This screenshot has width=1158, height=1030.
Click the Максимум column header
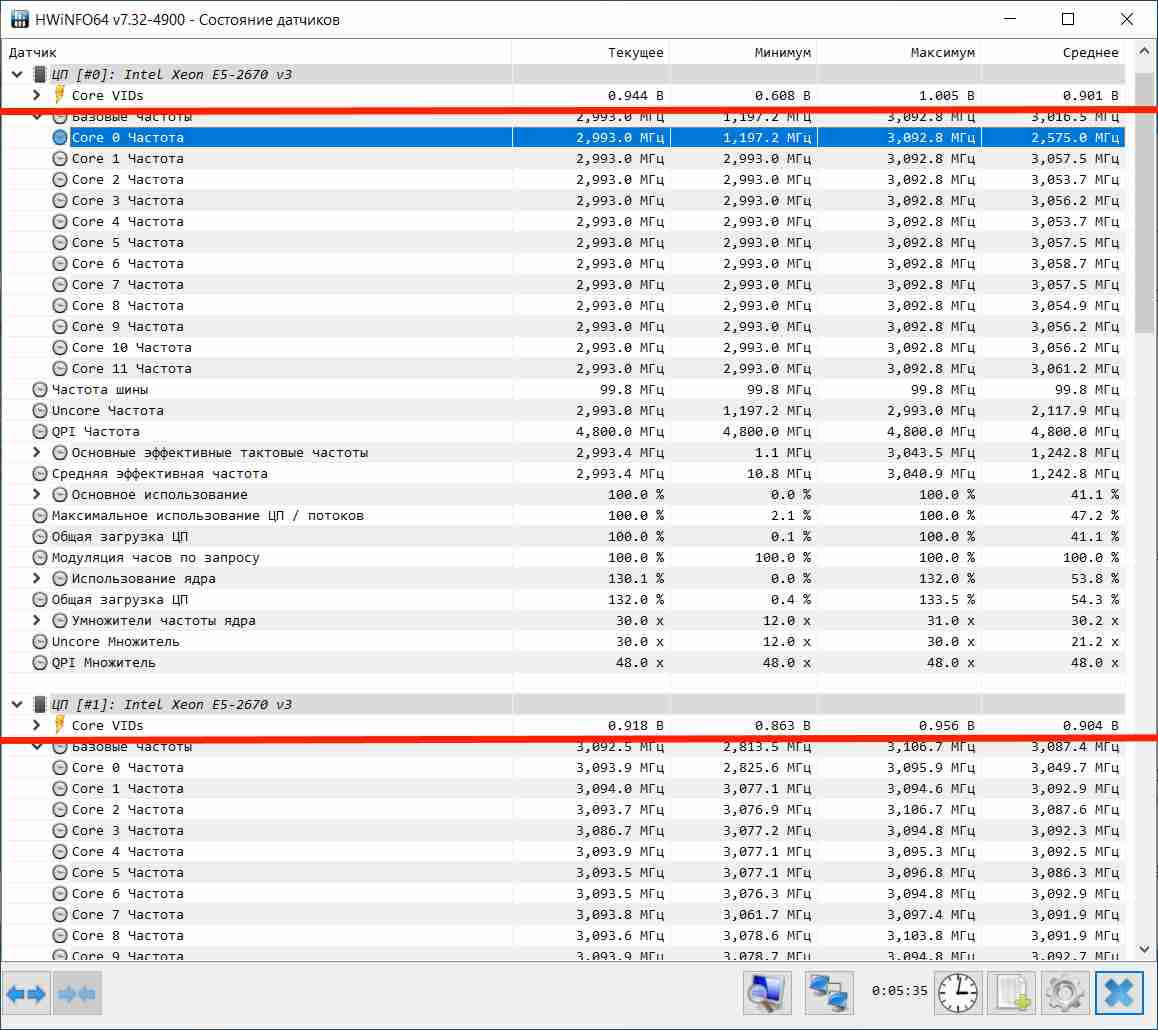[x=899, y=52]
